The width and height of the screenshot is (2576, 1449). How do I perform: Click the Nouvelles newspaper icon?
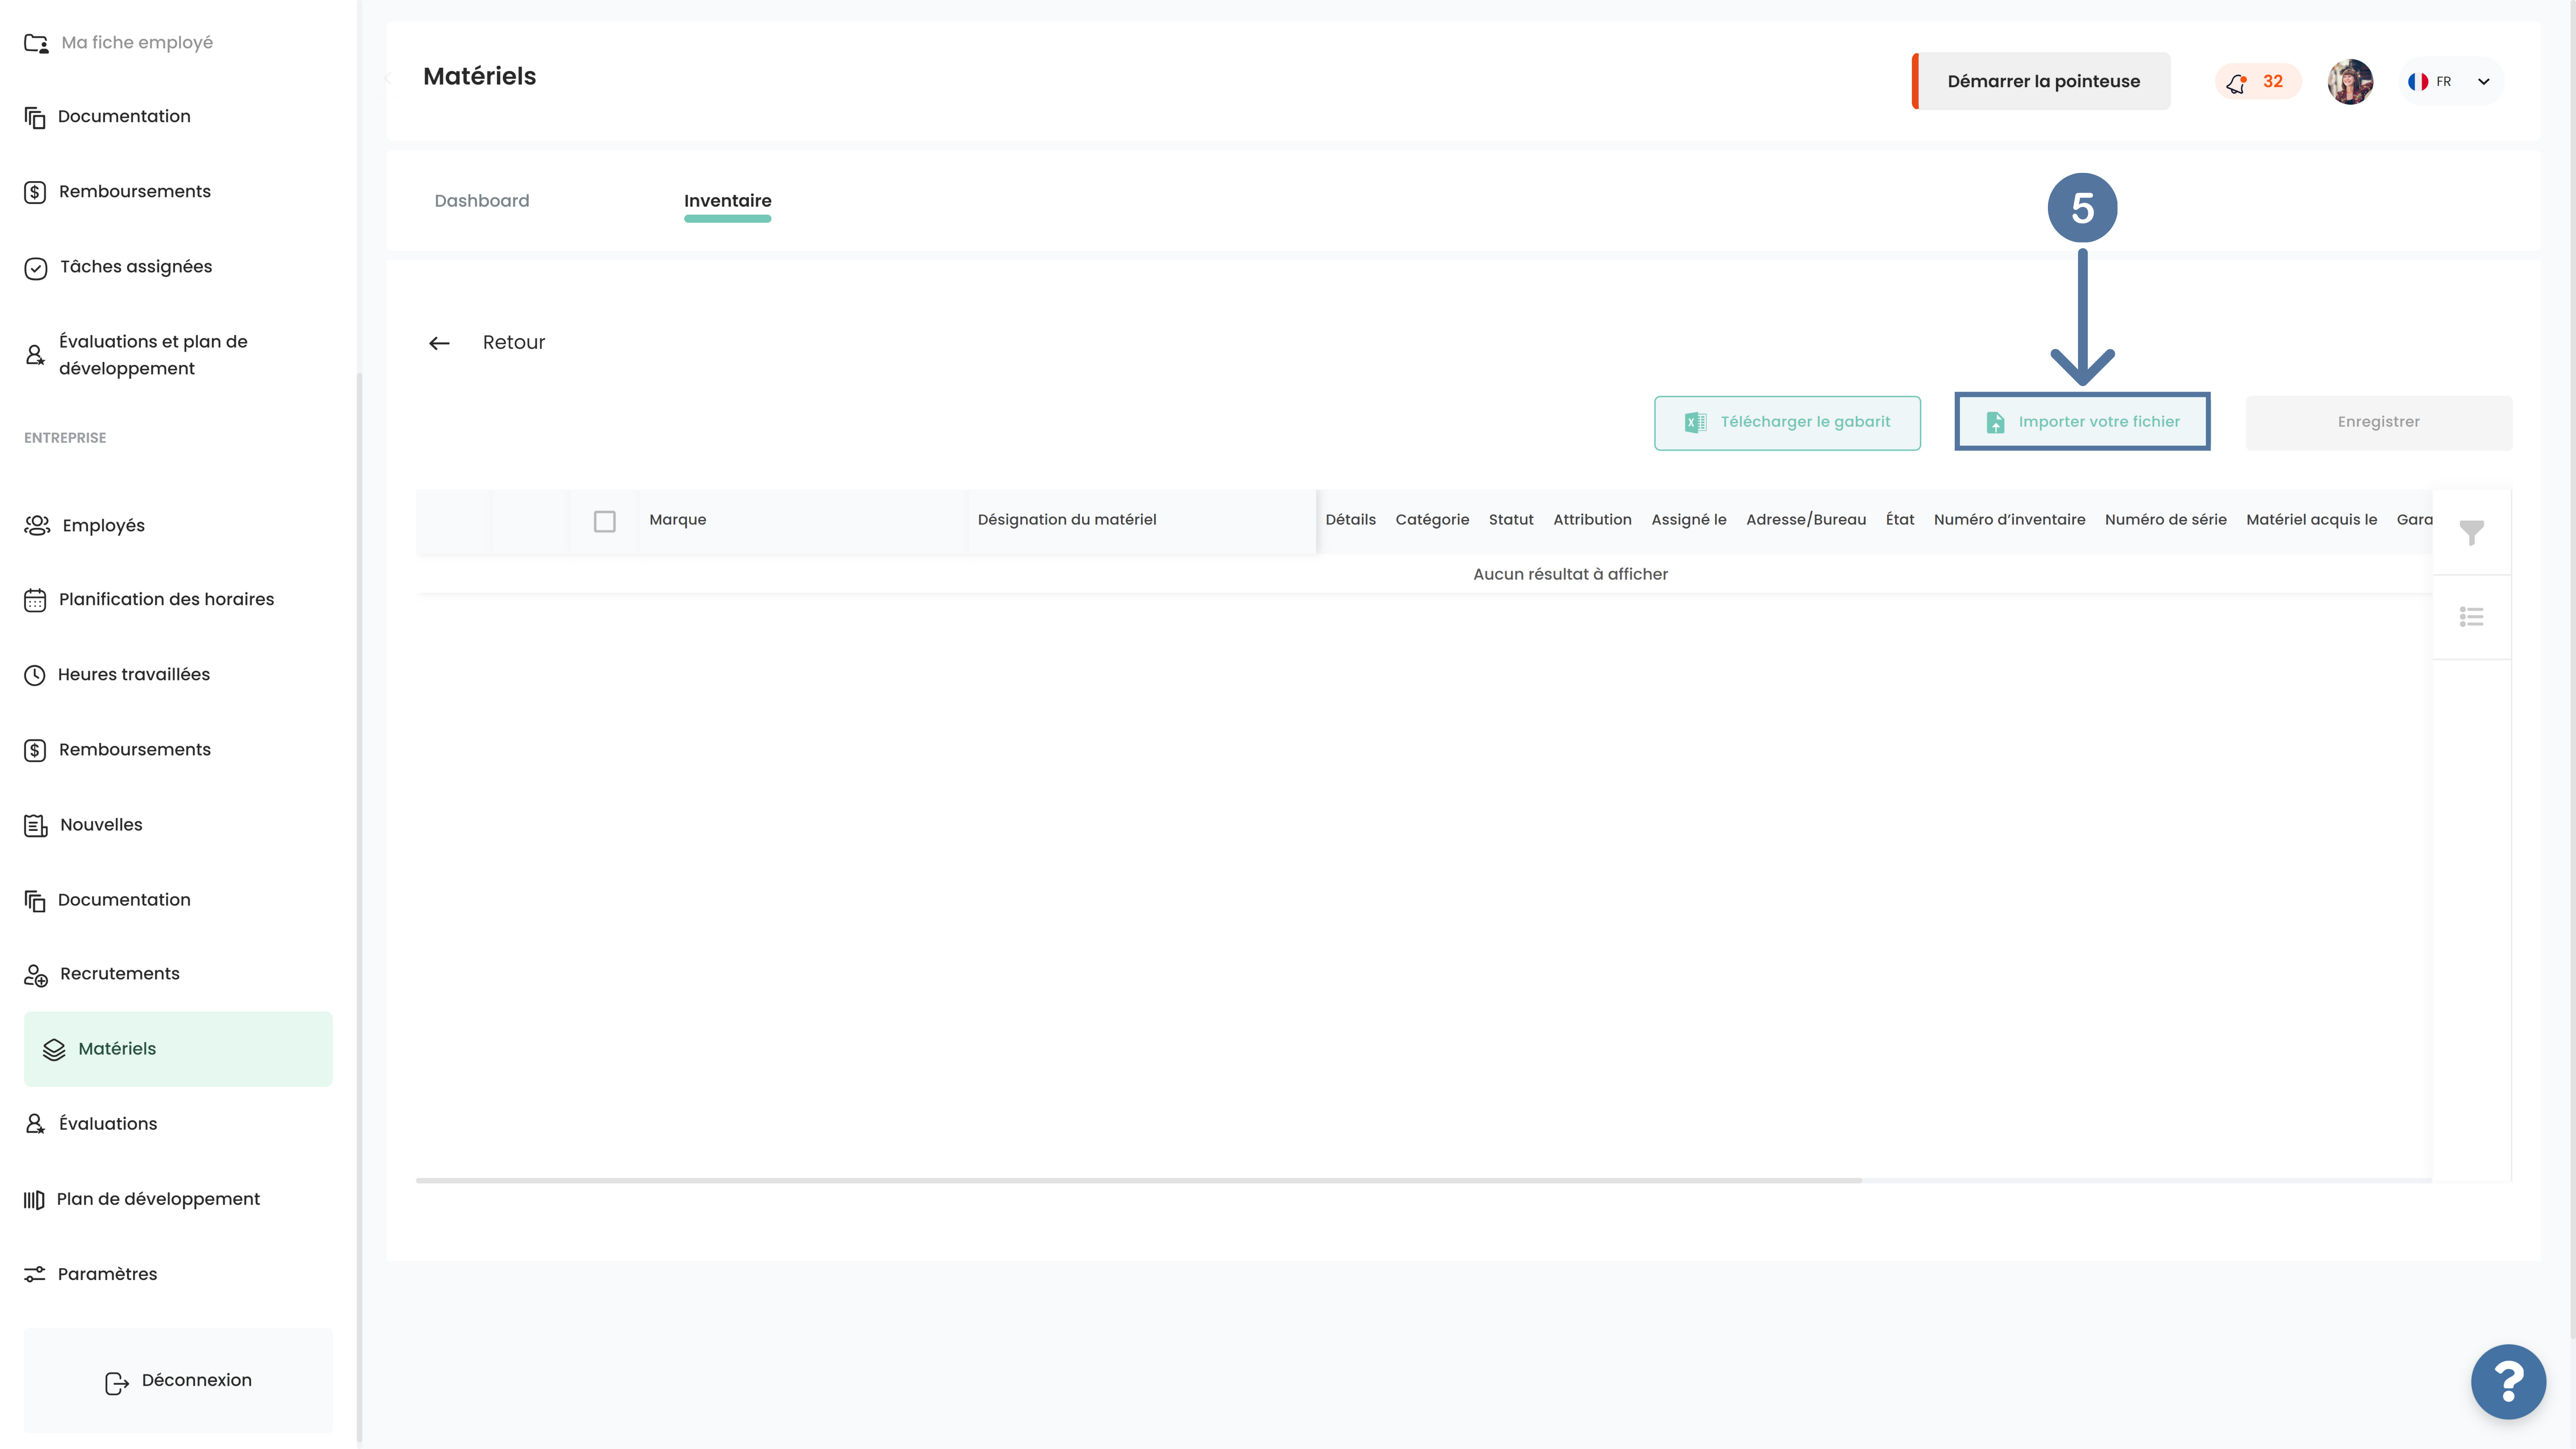click(x=36, y=825)
